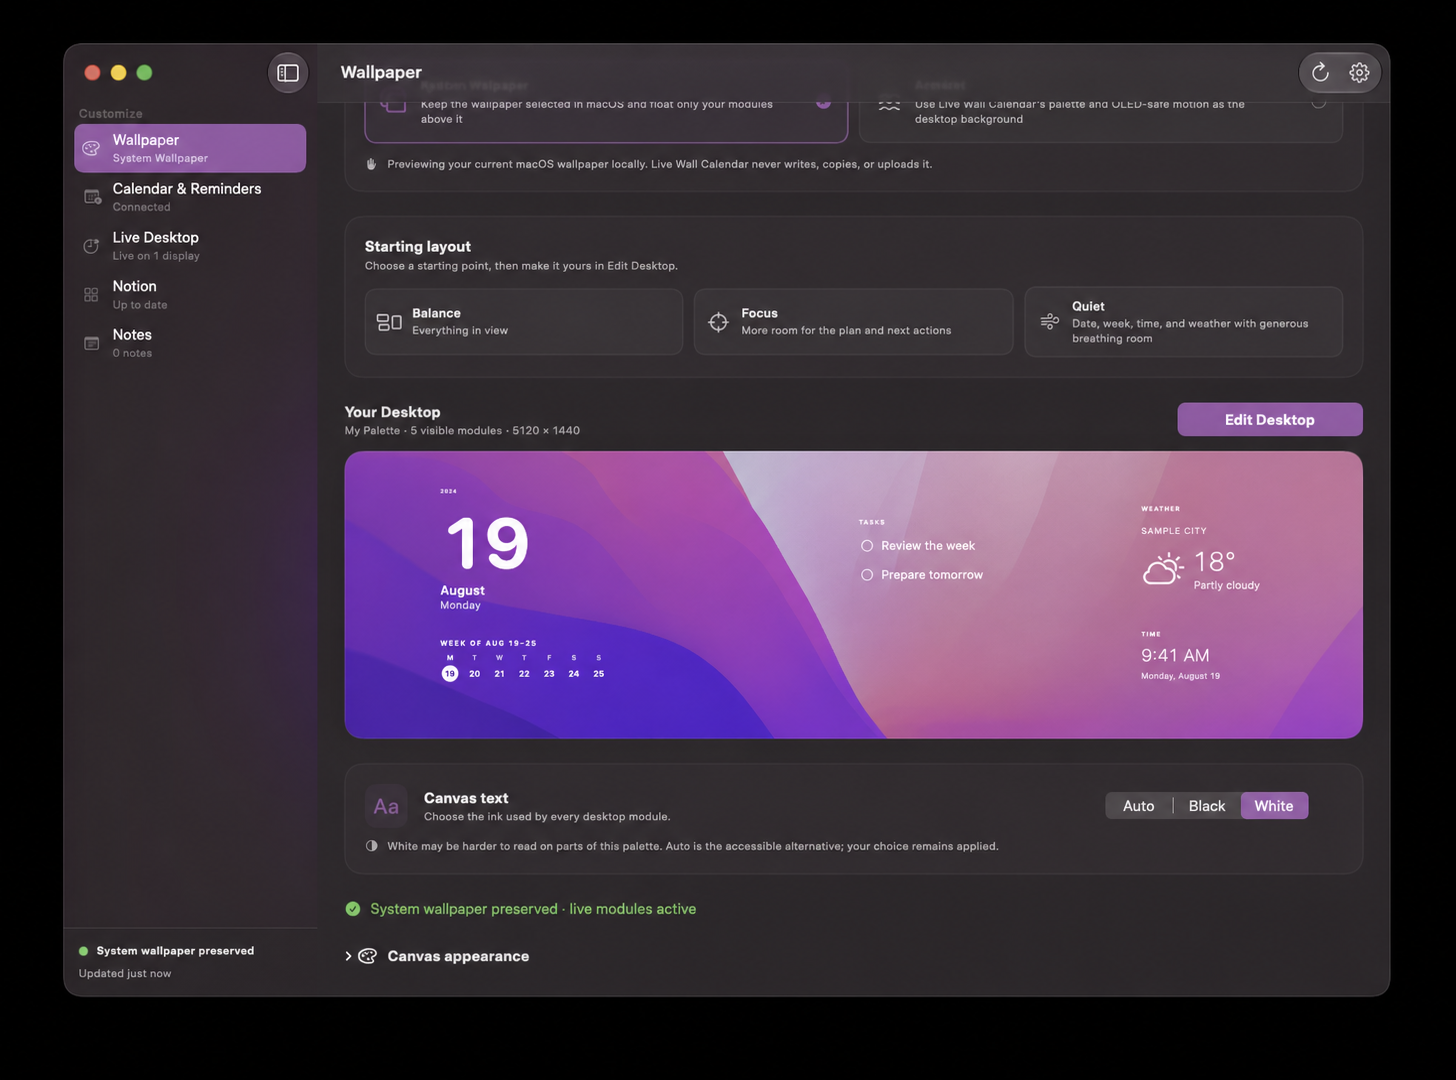Click the Live Desktop sidebar icon
The image size is (1456, 1080).
(x=91, y=246)
